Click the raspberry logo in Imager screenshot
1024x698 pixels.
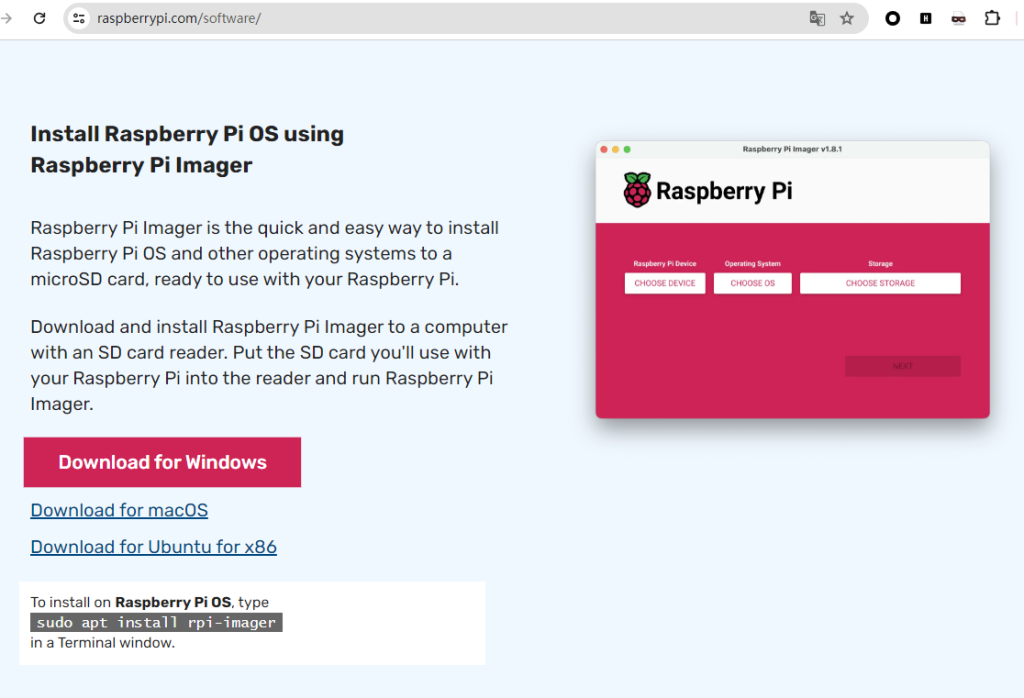point(637,190)
